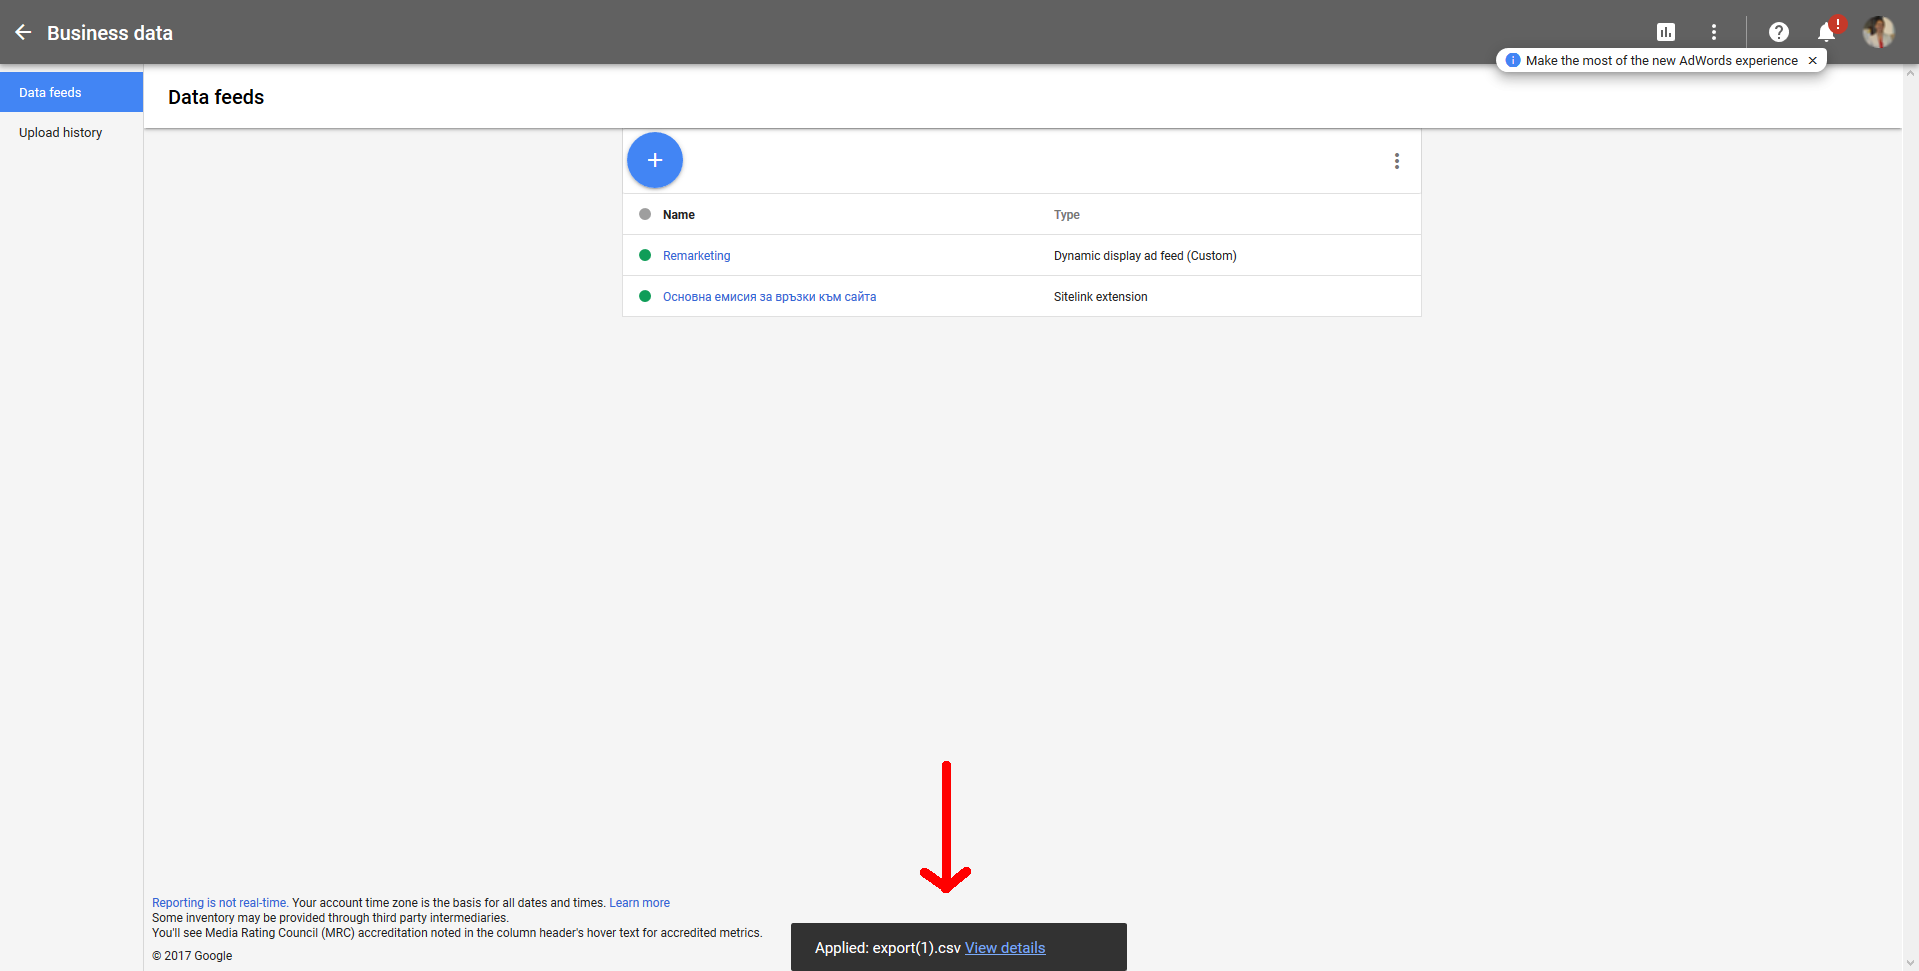This screenshot has height=971, width=1919.
Task: Open the account profile avatar
Action: point(1879,32)
